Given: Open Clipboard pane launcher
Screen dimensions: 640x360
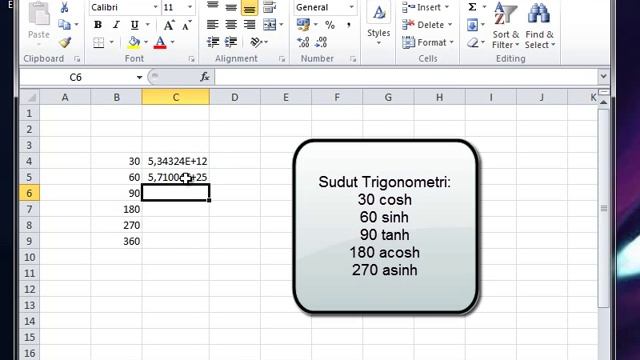Looking at the screenshot, I should coord(77,59).
